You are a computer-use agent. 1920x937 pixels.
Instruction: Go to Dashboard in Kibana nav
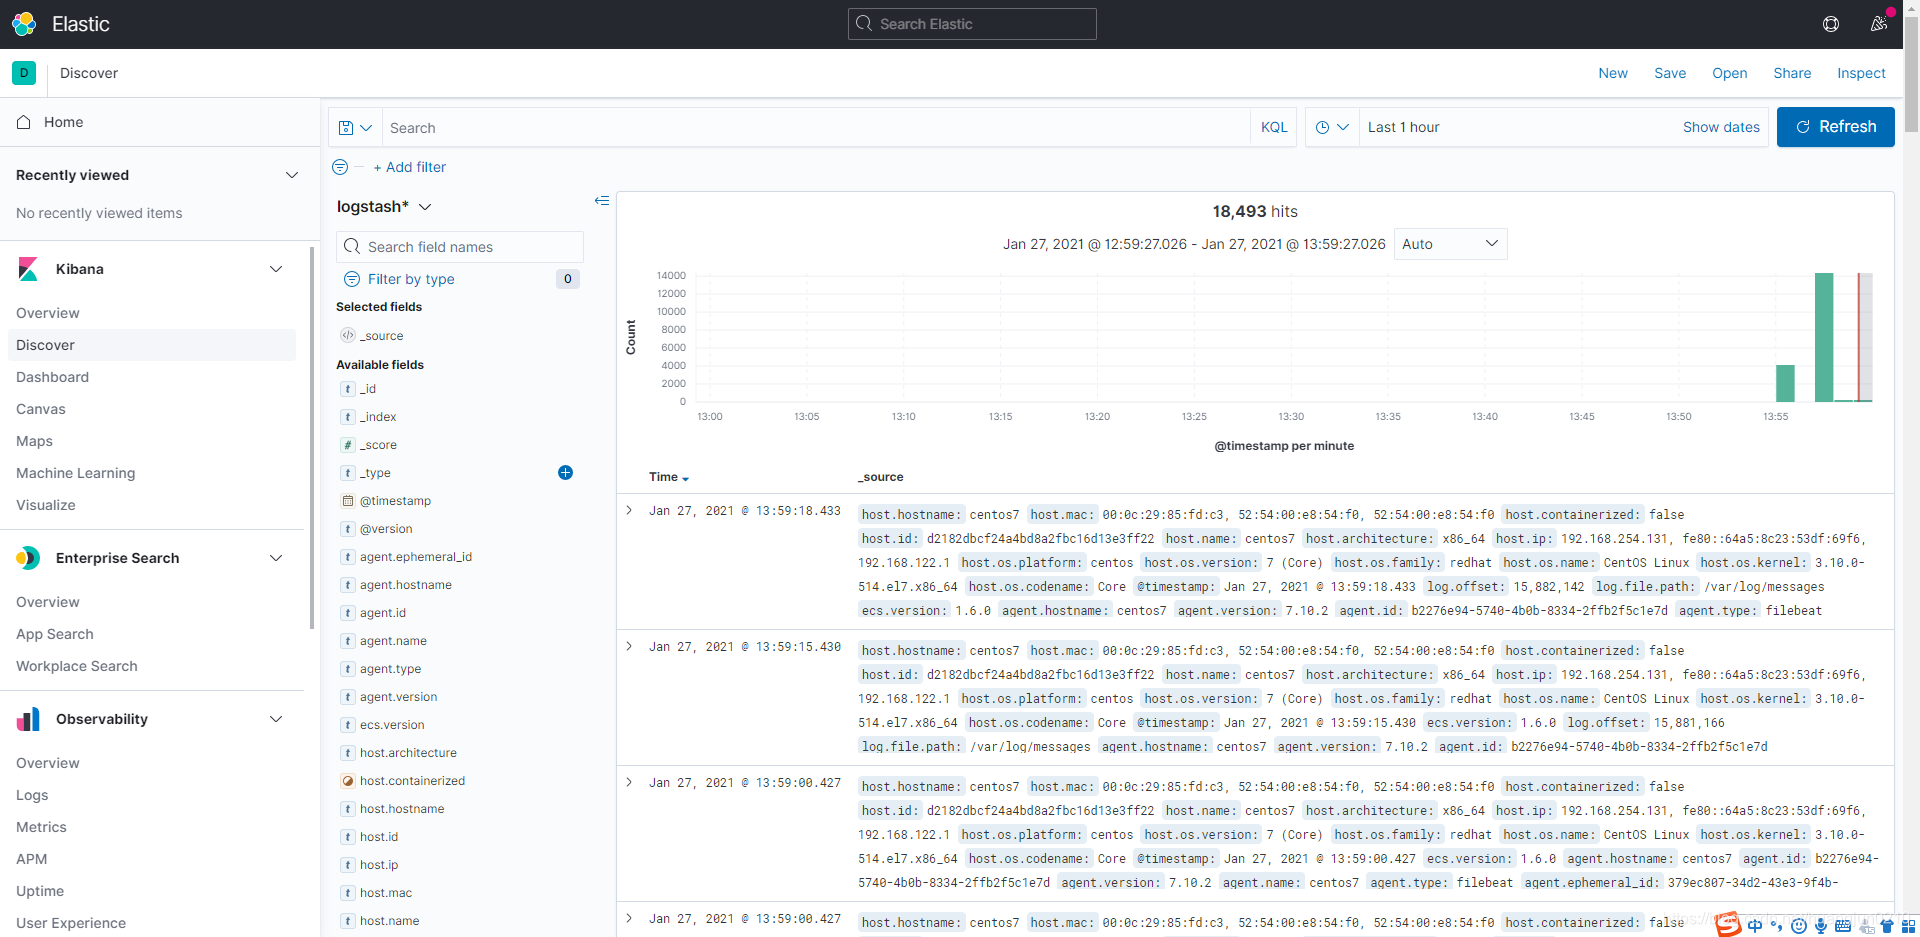pyautogui.click(x=52, y=377)
